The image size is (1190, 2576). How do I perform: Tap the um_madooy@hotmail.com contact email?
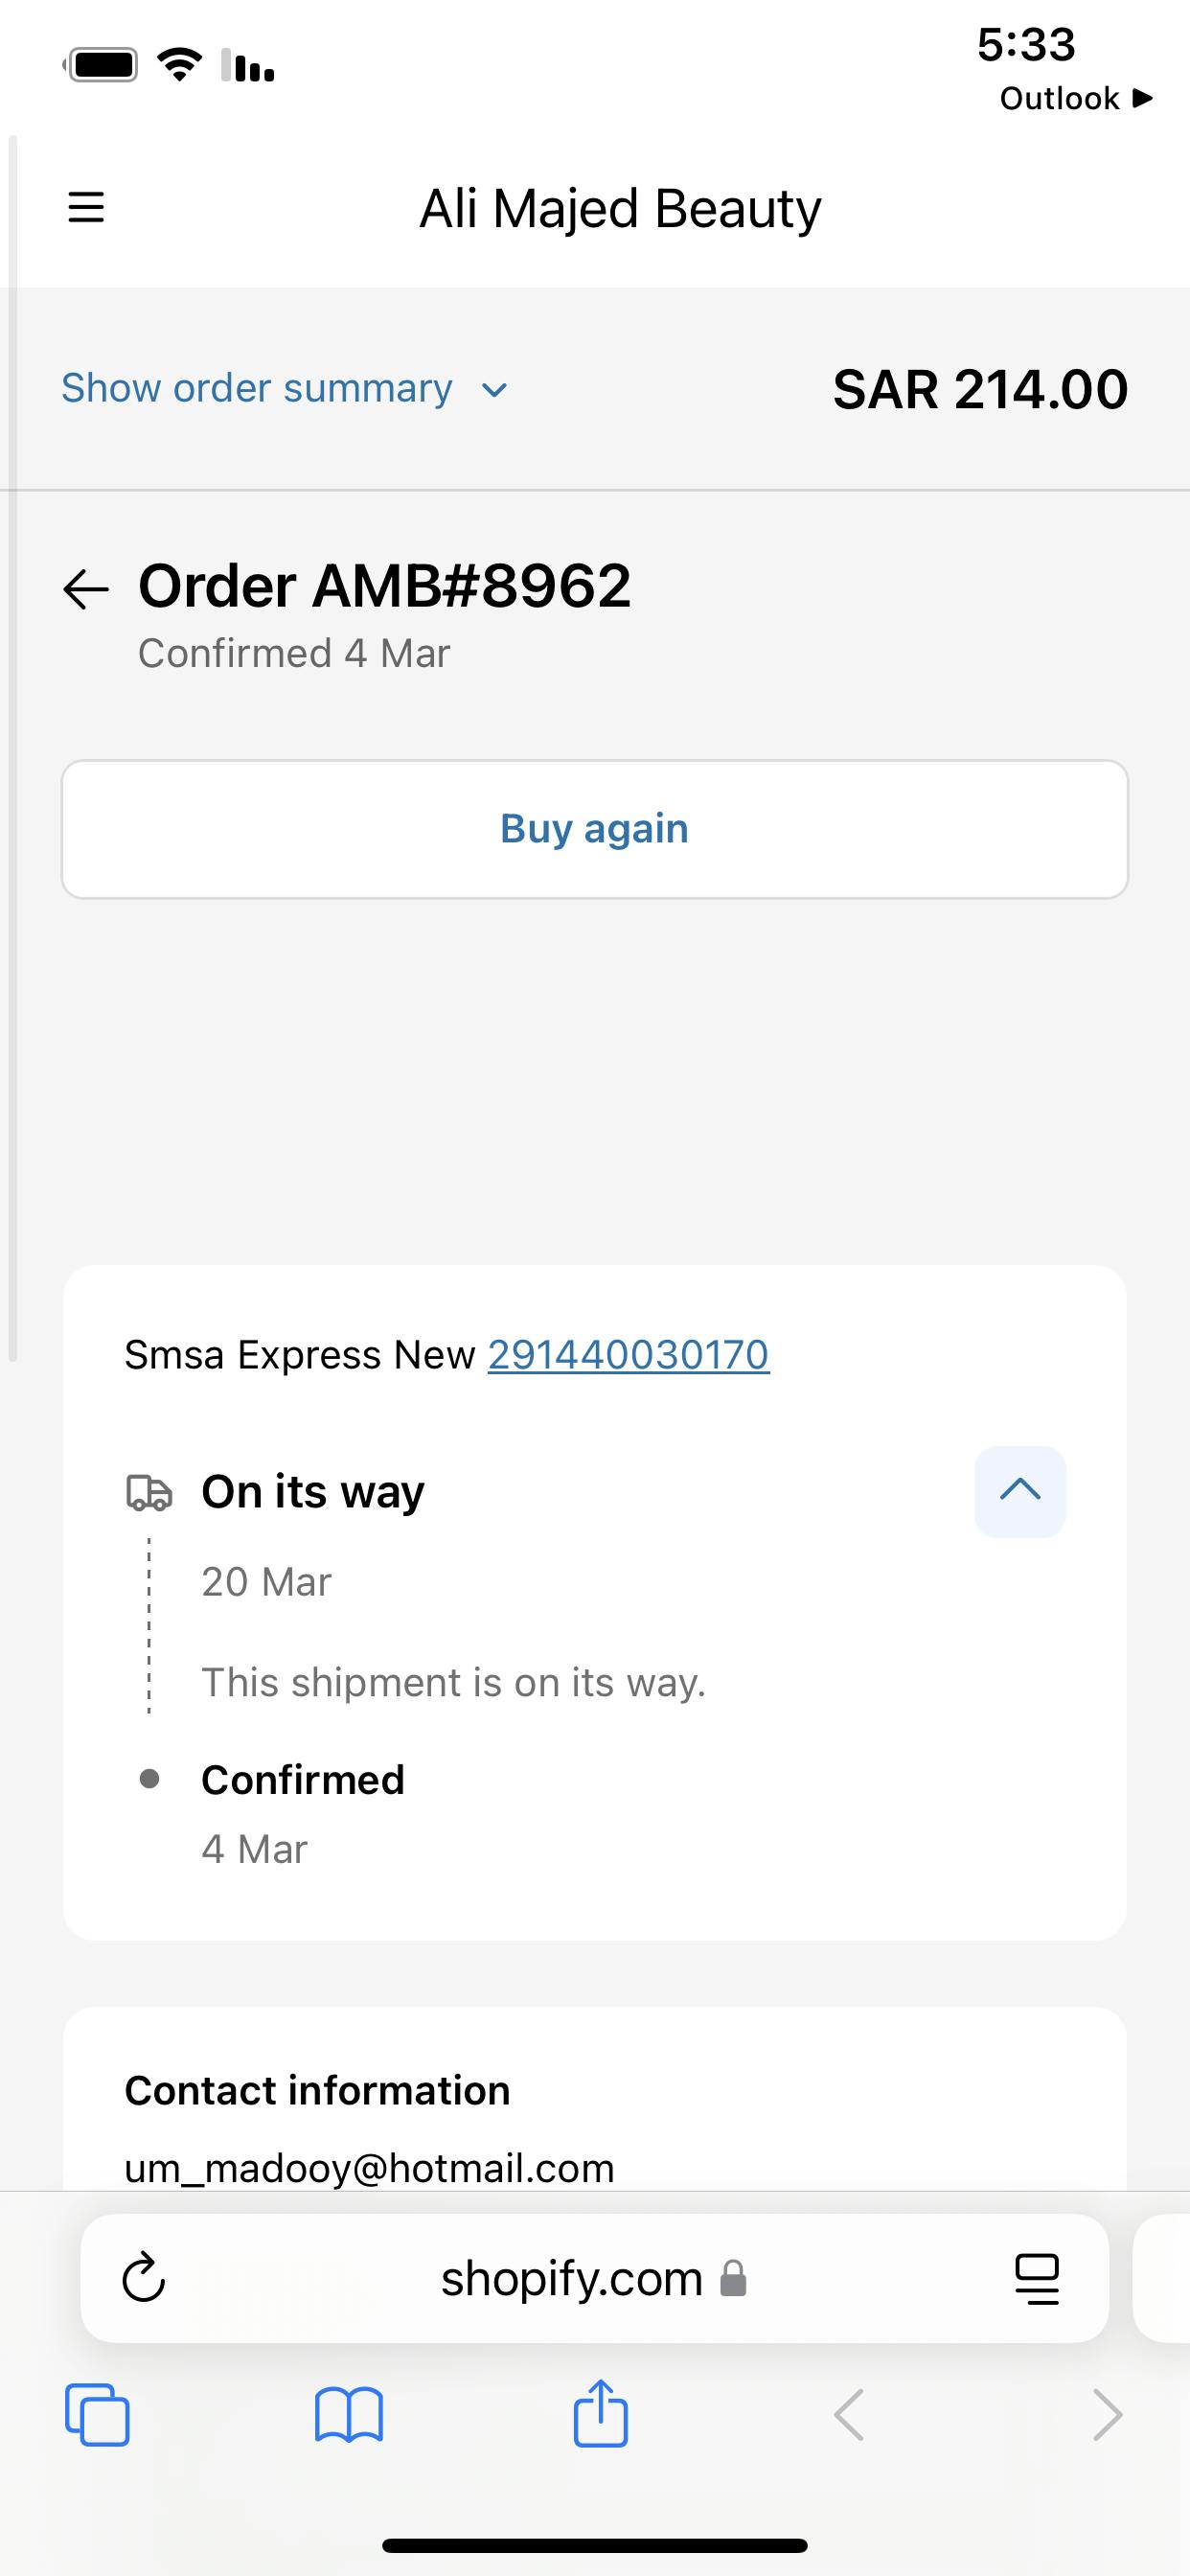[369, 2168]
